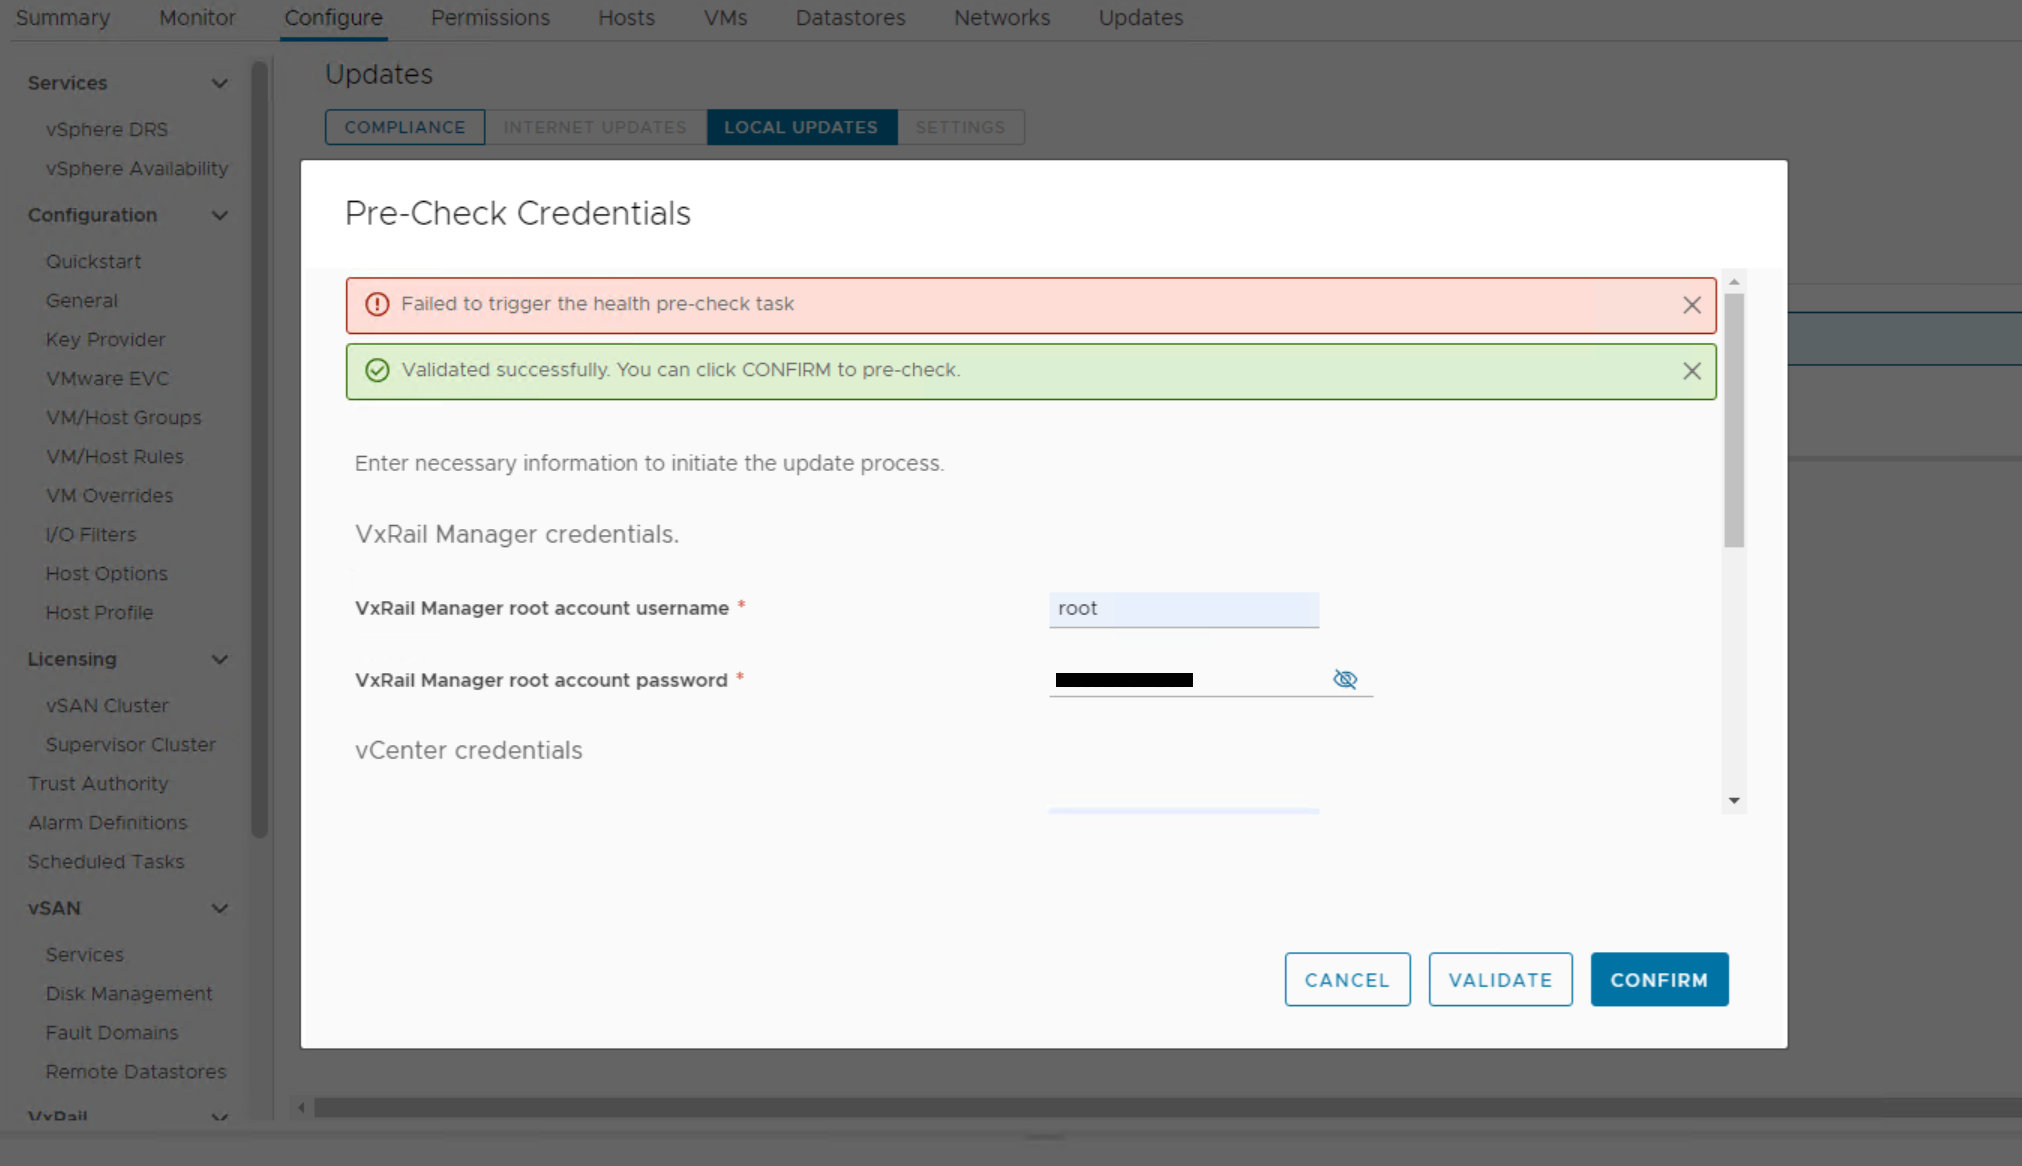Image resolution: width=2022 pixels, height=1166 pixels.
Task: Switch to the Monitor tab
Action: [x=197, y=18]
